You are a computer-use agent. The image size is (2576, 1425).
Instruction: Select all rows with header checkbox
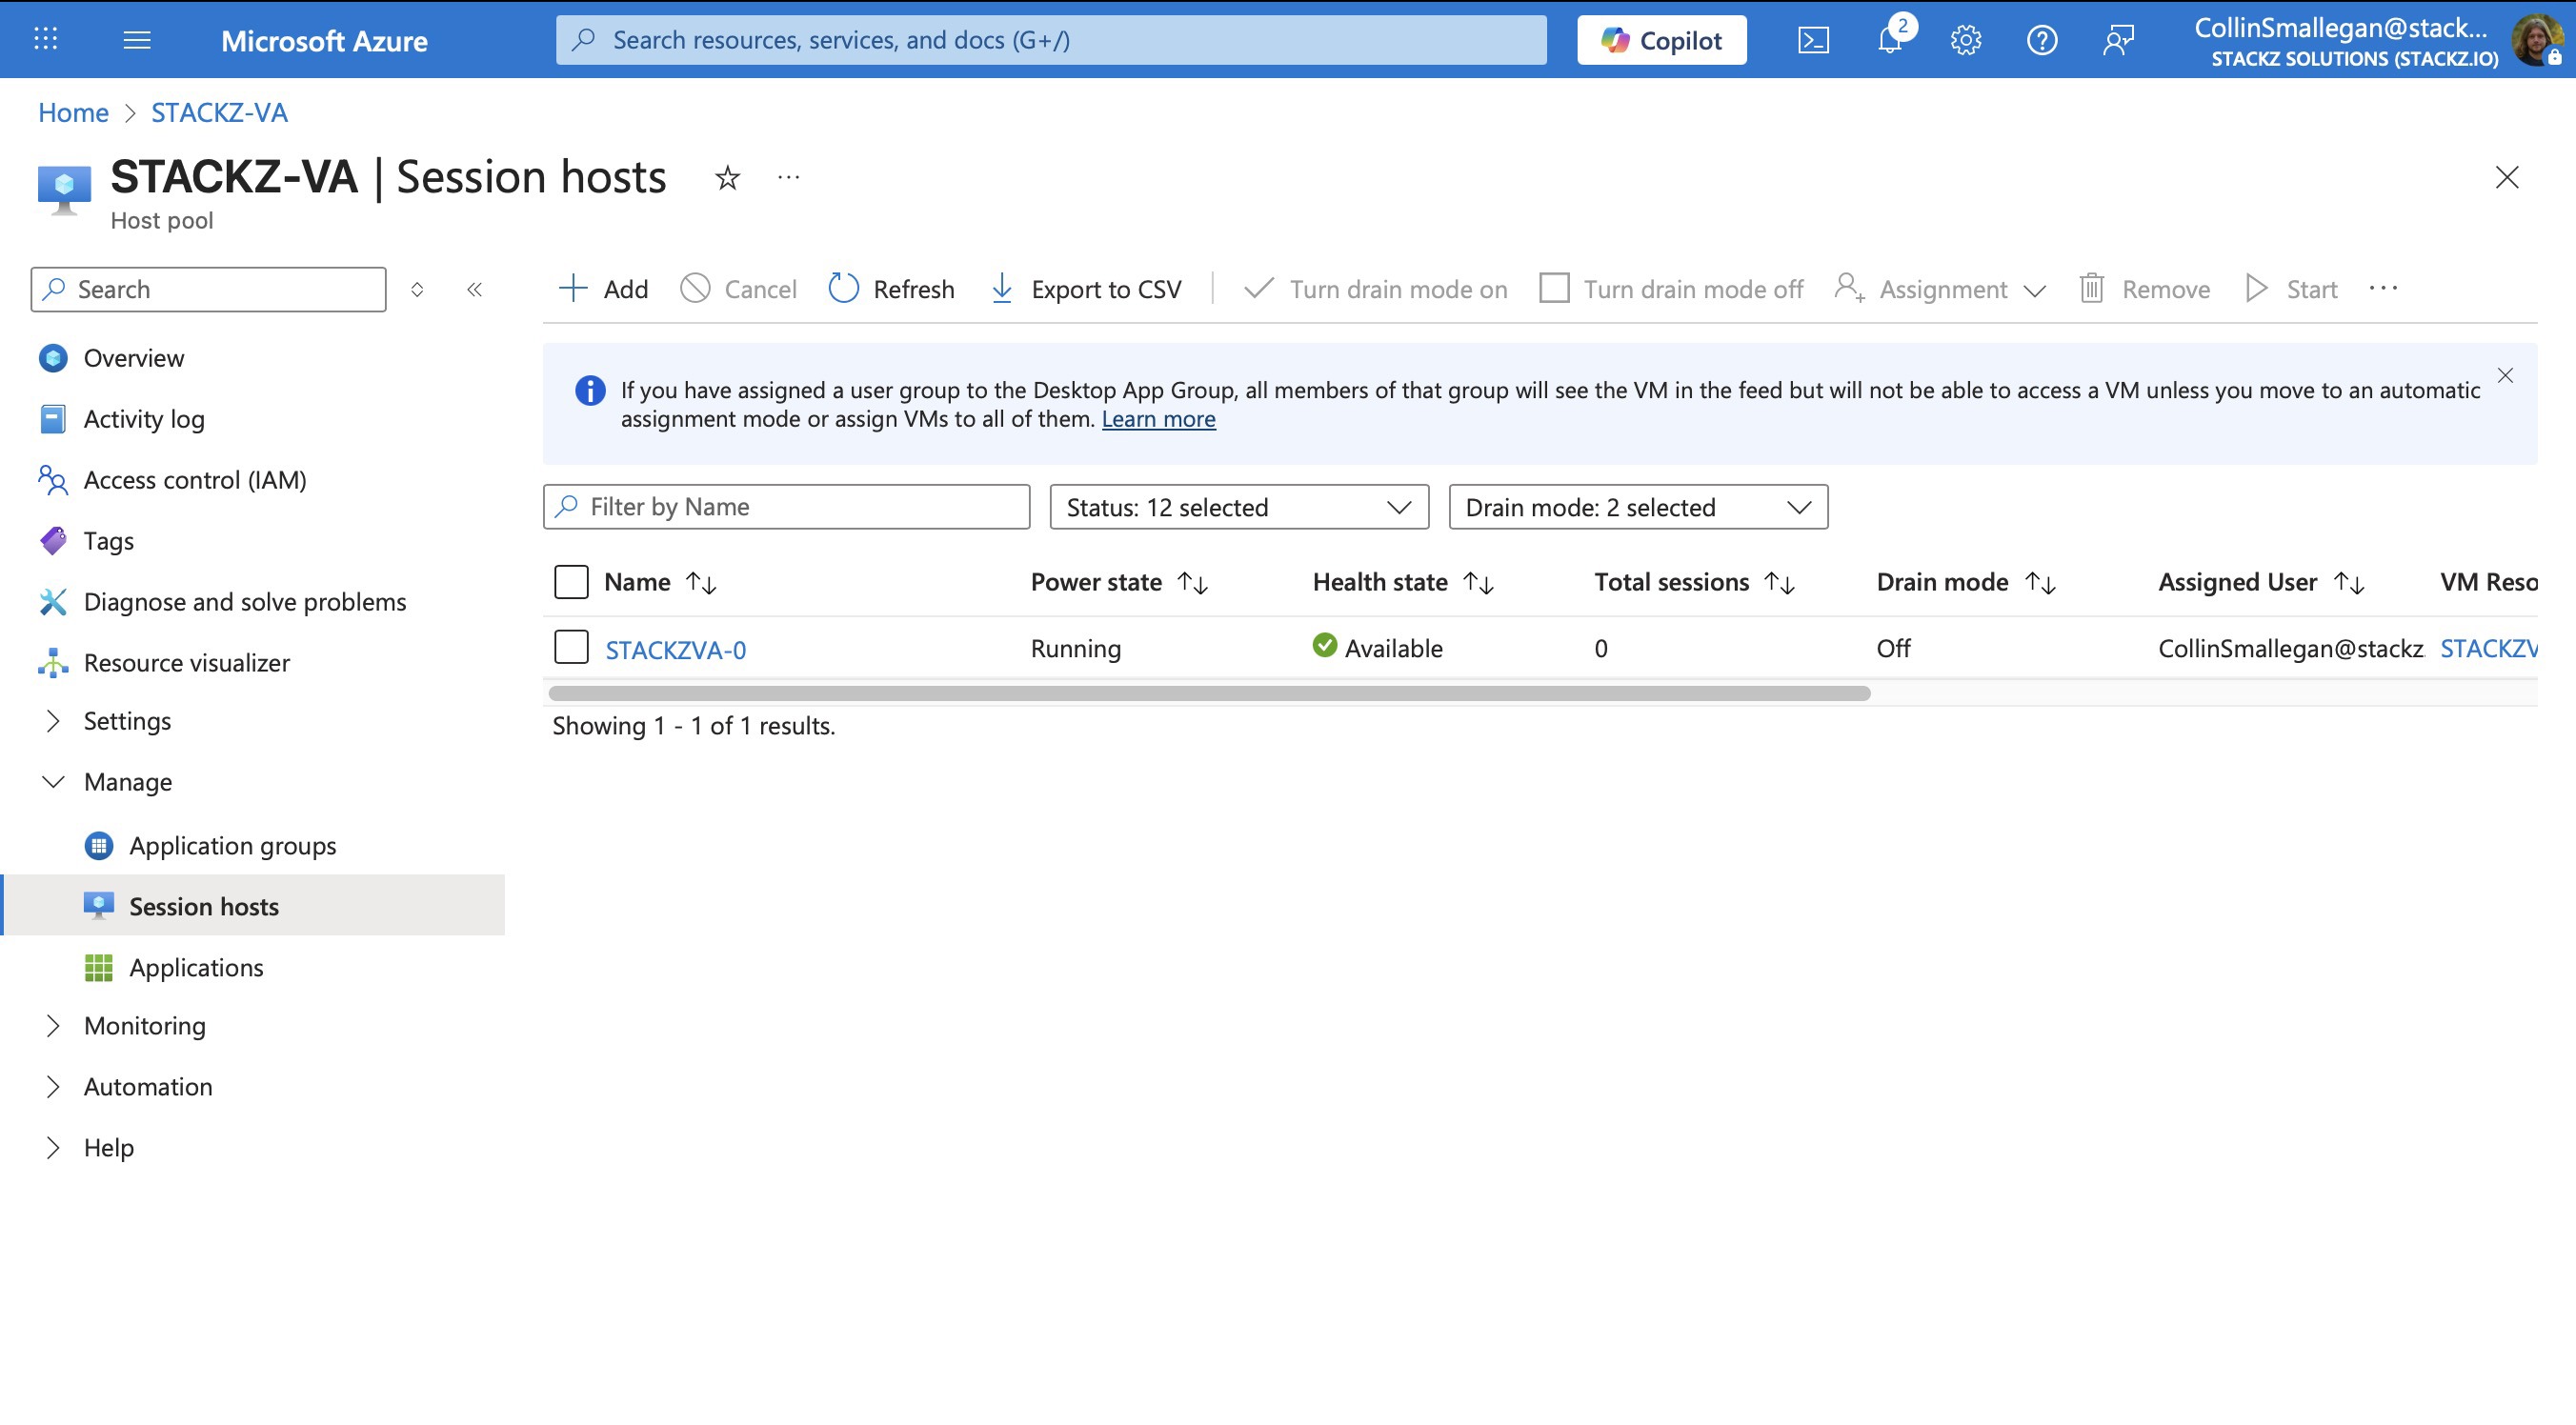point(571,581)
